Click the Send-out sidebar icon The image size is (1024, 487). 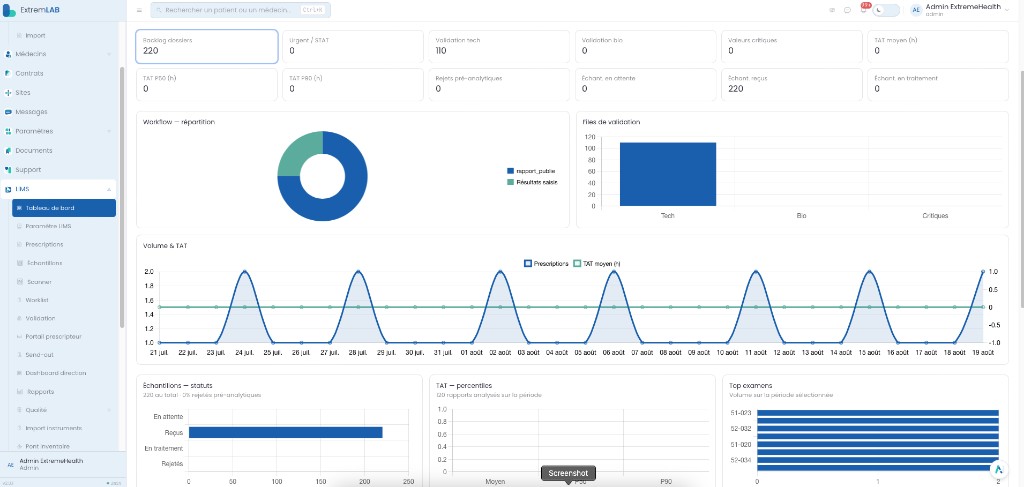(x=19, y=354)
